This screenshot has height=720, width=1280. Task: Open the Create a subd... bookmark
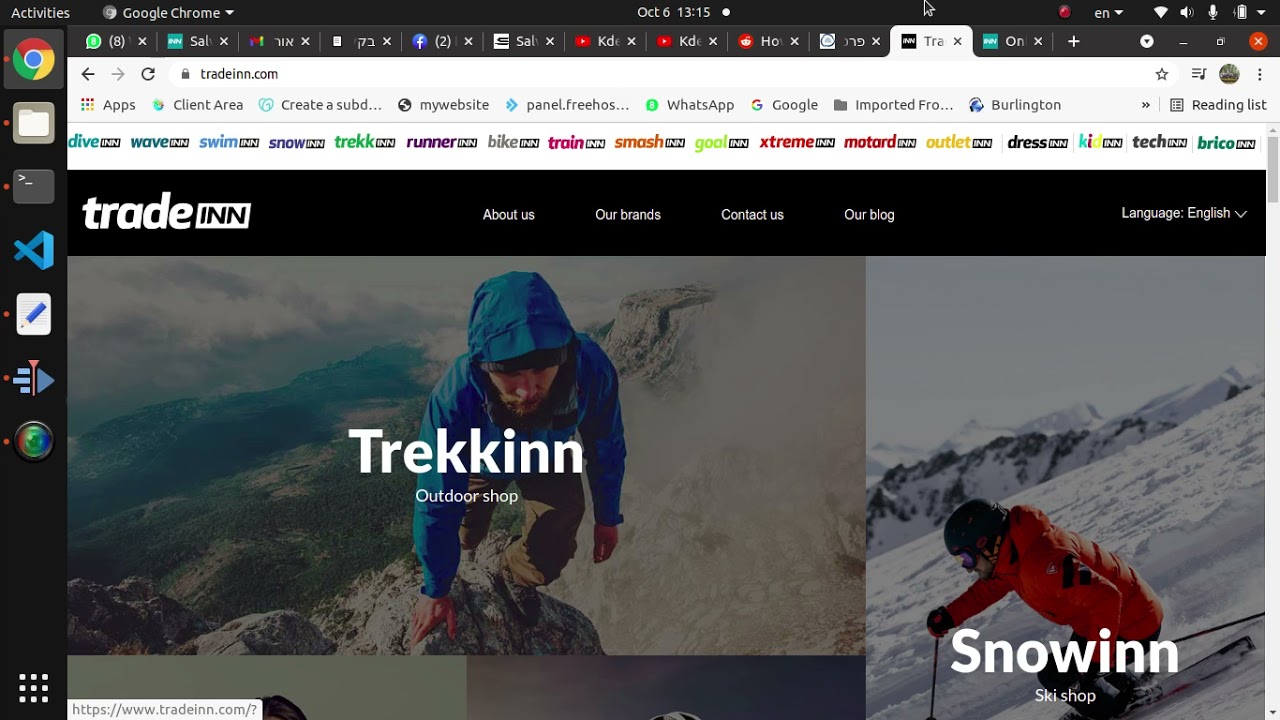[x=320, y=105]
